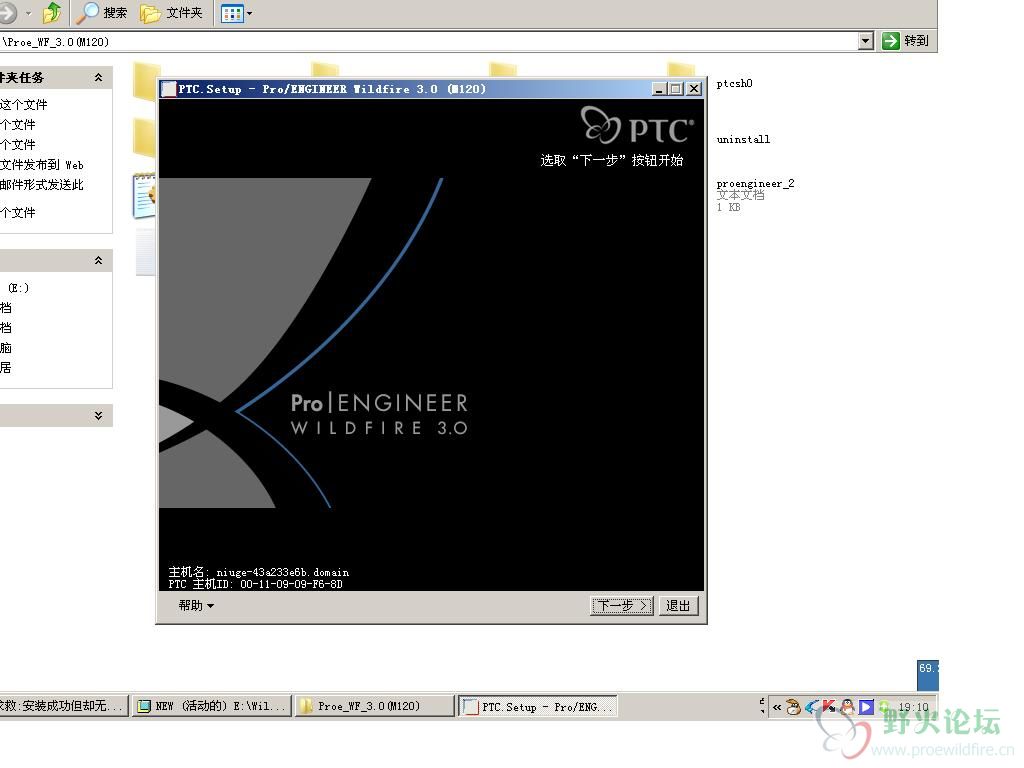Viewport: 1024px width, 768px height.
Task: Close the PTC Setup window
Action: (x=694, y=89)
